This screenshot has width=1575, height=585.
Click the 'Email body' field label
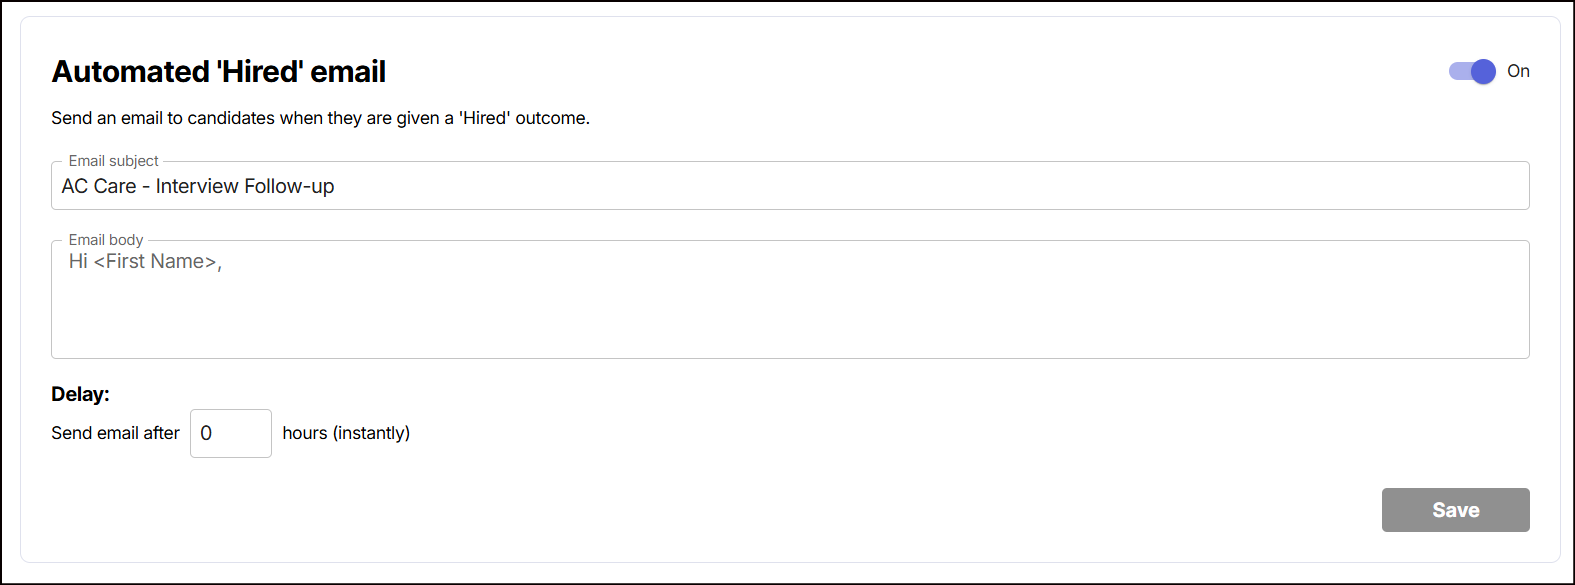pos(106,240)
